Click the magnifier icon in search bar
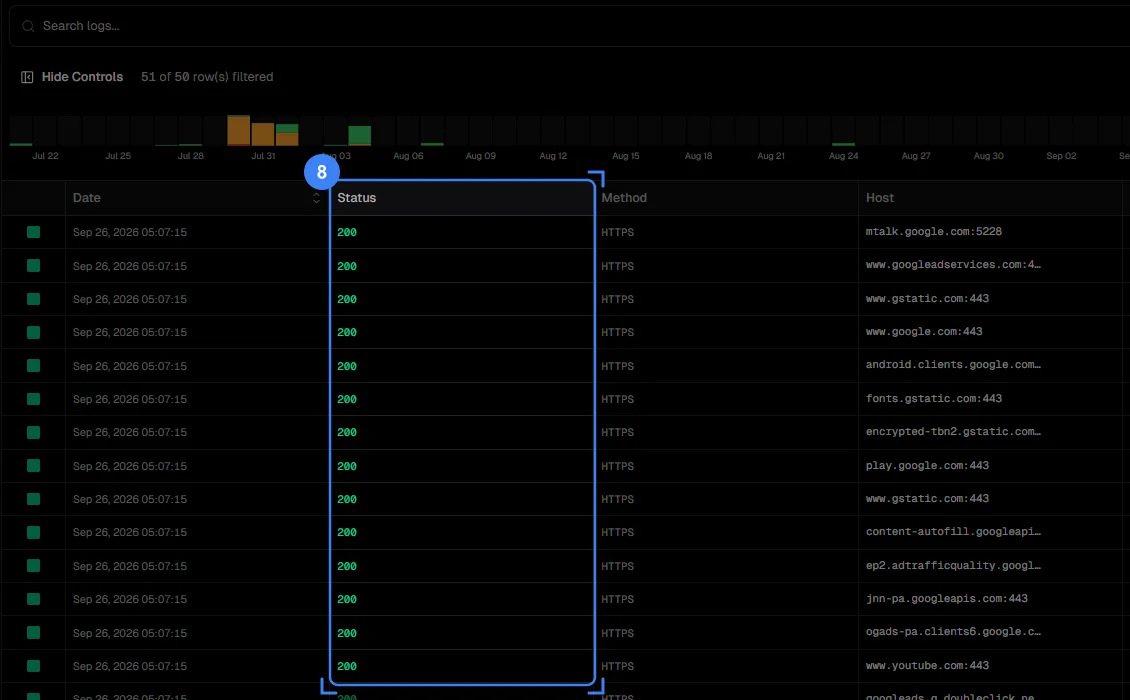Screen dimensions: 1130x700 click(x=28, y=26)
